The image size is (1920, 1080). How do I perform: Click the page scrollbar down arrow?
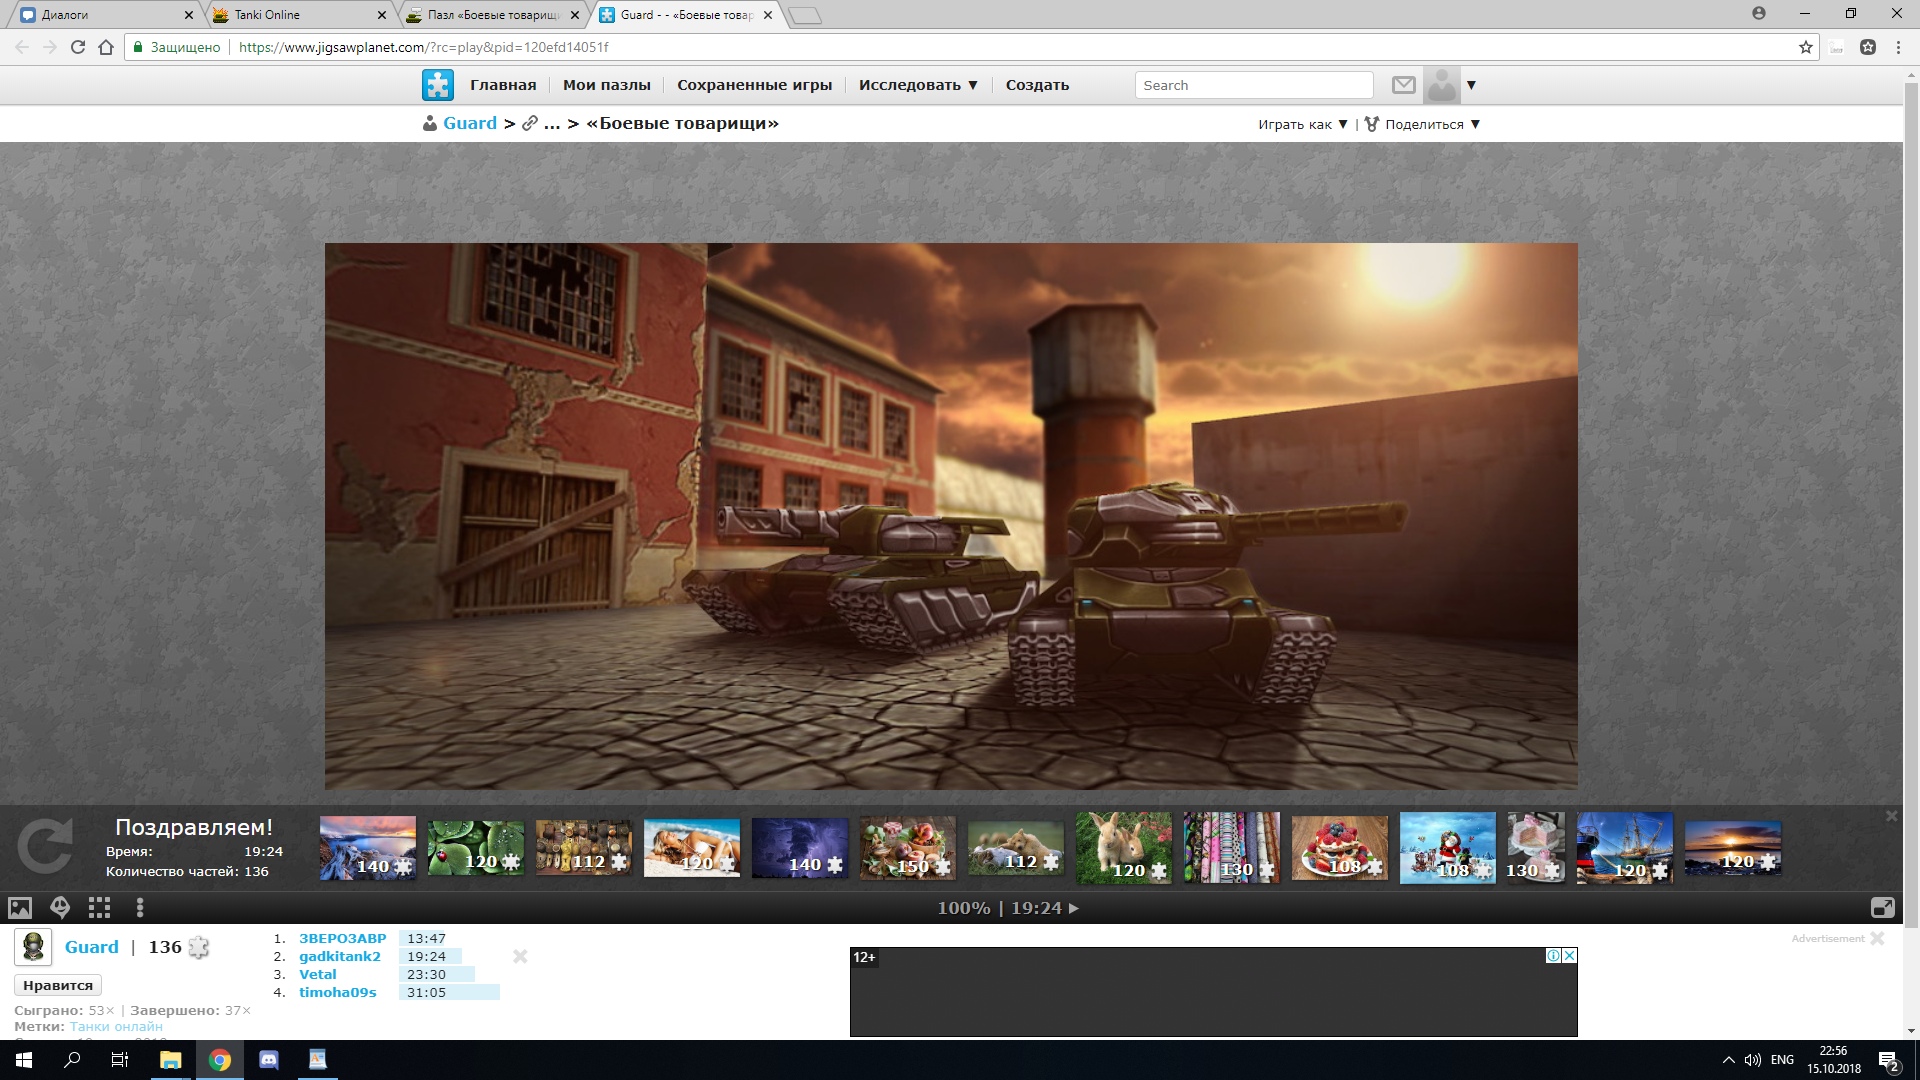click(1911, 1031)
